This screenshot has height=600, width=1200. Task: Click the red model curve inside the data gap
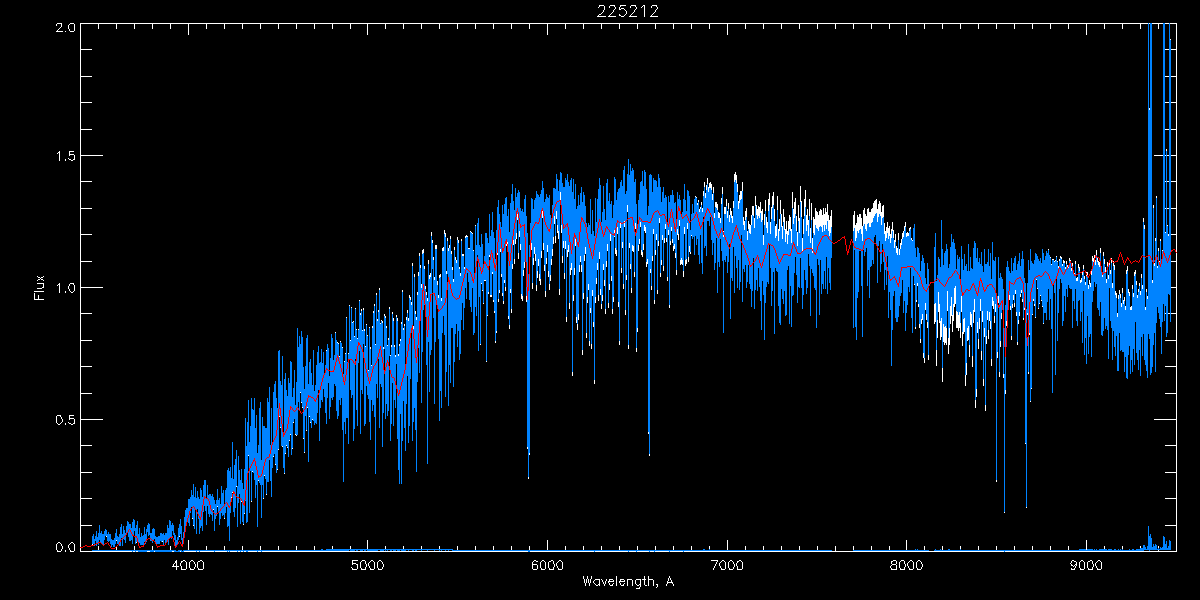[842, 242]
